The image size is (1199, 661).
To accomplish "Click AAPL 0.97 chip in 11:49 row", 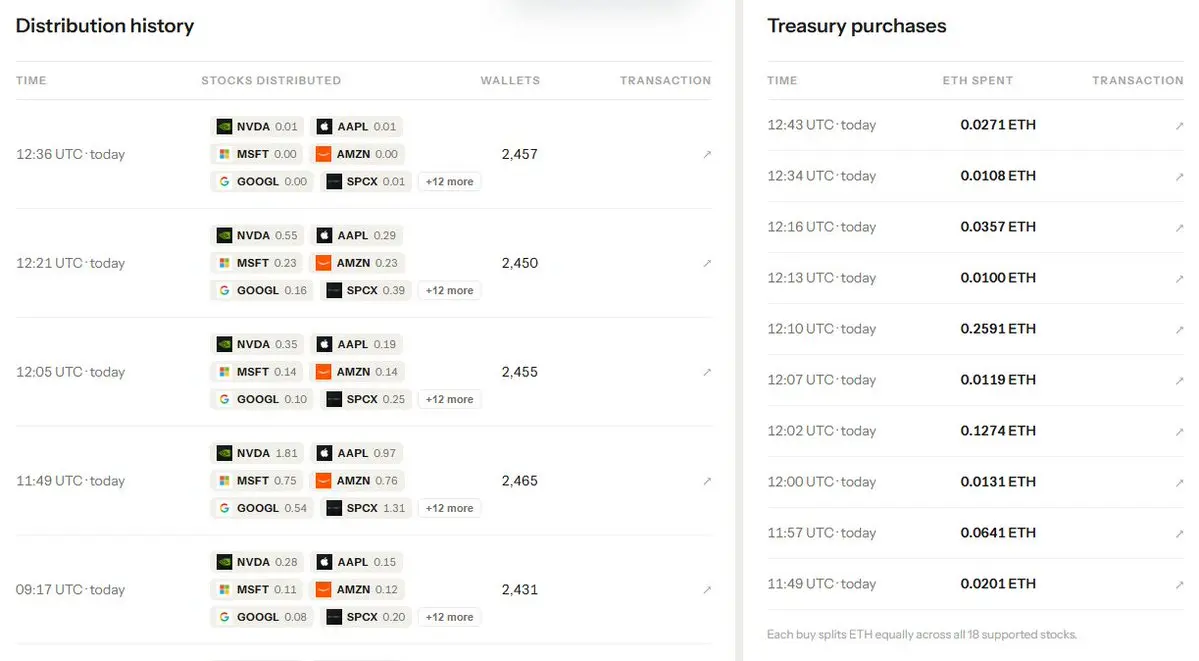I will pyautogui.click(x=357, y=453).
